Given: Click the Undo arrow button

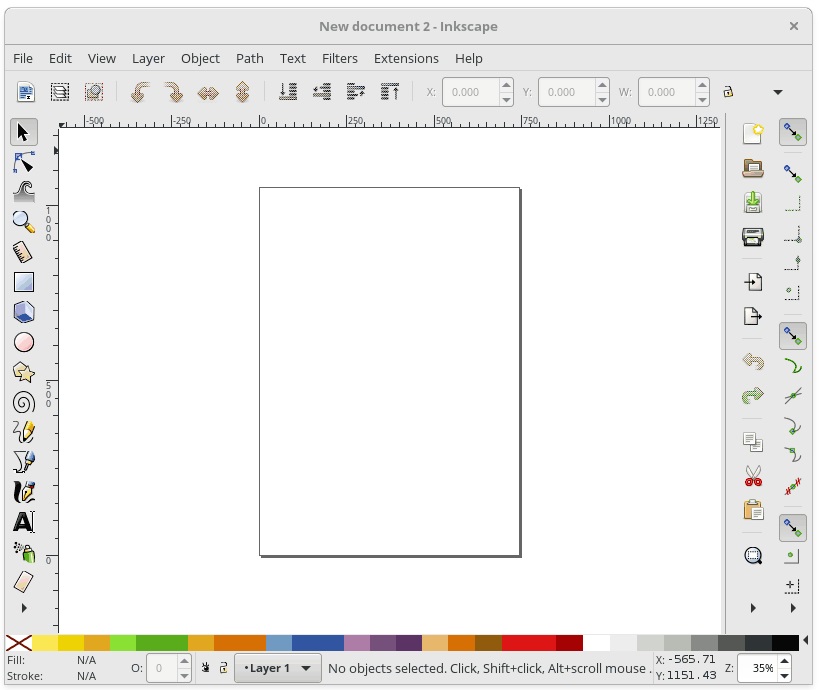Looking at the screenshot, I should (x=753, y=362).
